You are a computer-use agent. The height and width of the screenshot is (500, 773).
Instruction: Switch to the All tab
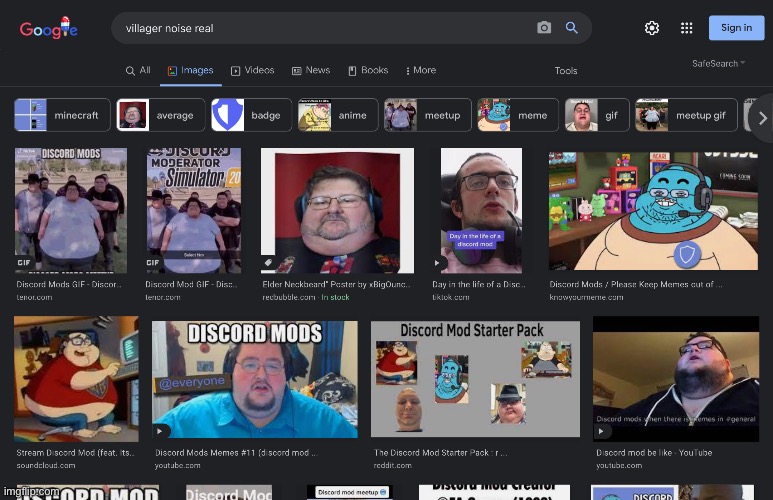(138, 71)
